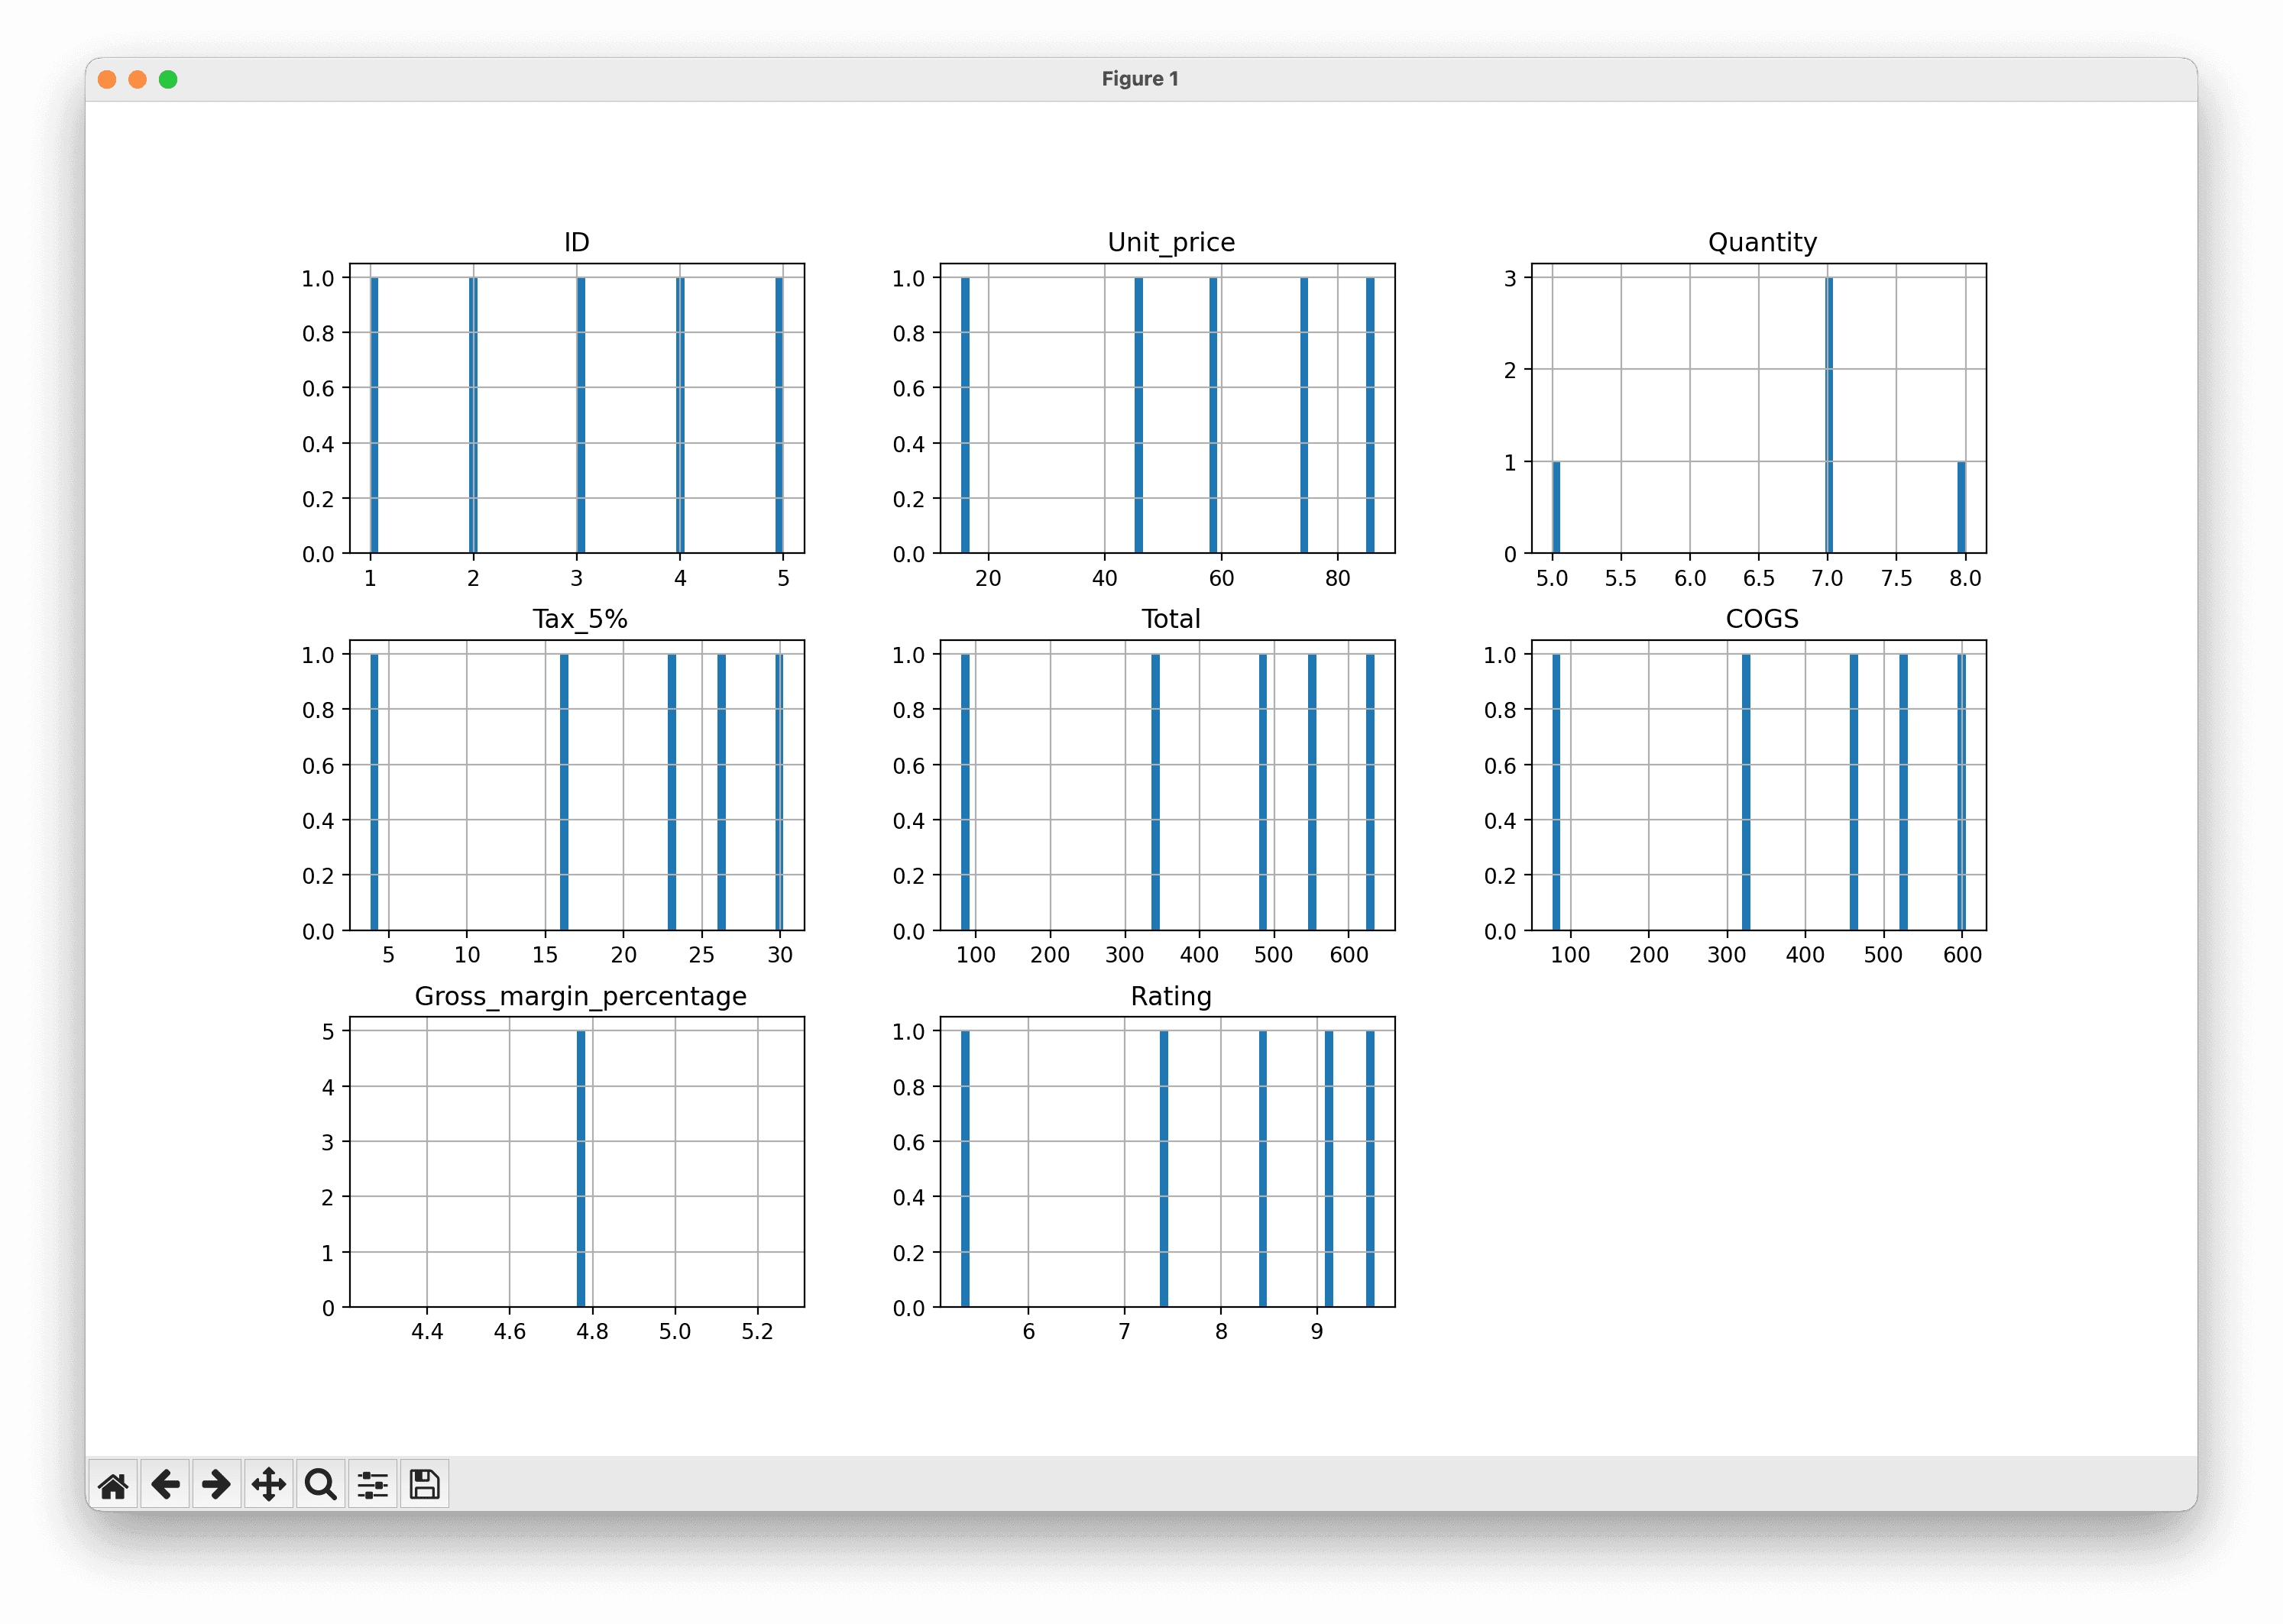The width and height of the screenshot is (2283, 1624).
Task: Click y-axis label '5' of Gross_margin_percentage plot
Action: (328, 1031)
